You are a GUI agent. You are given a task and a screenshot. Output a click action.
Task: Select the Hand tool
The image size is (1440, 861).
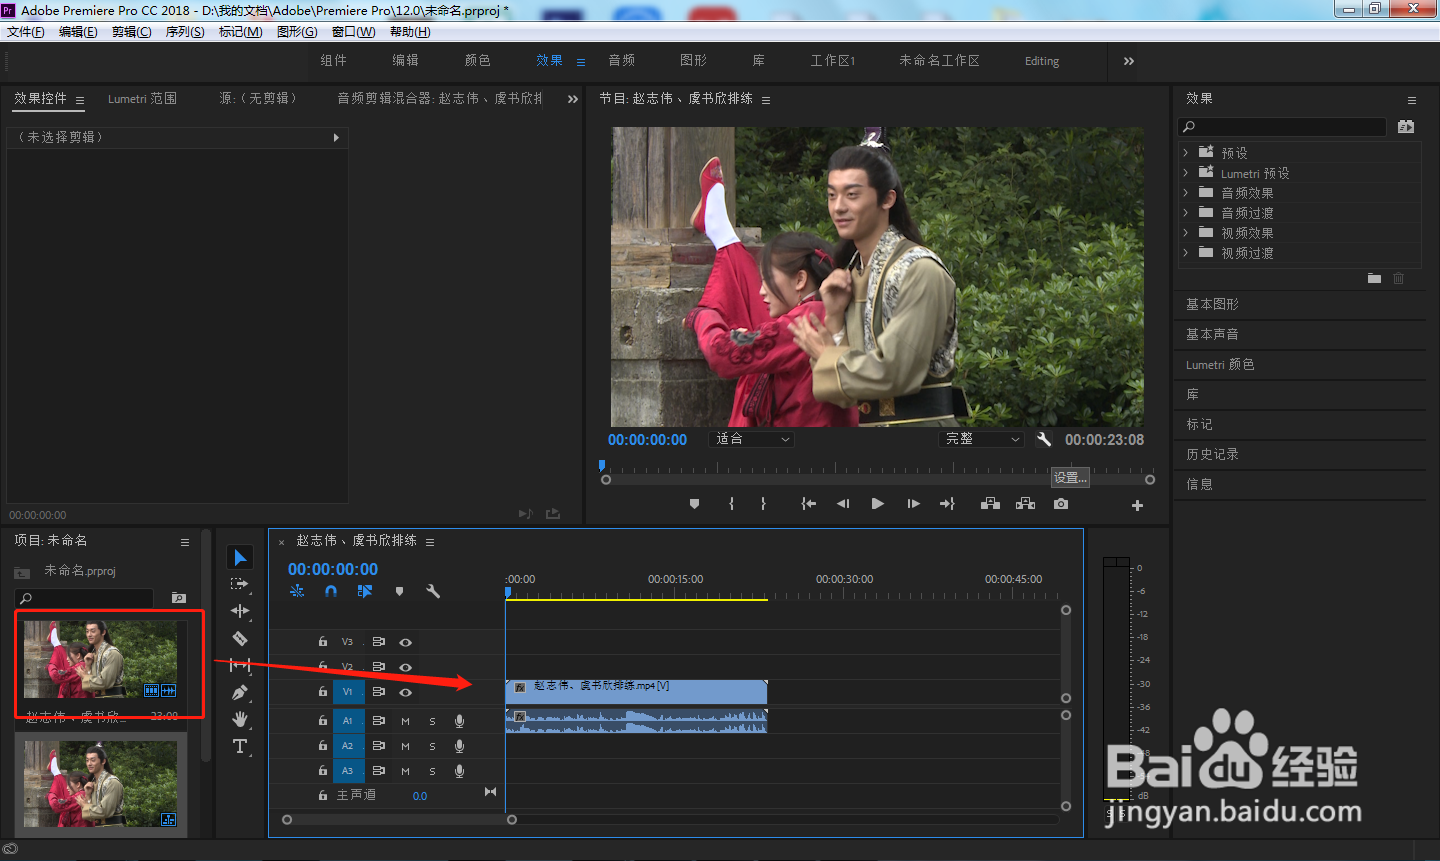coord(240,719)
